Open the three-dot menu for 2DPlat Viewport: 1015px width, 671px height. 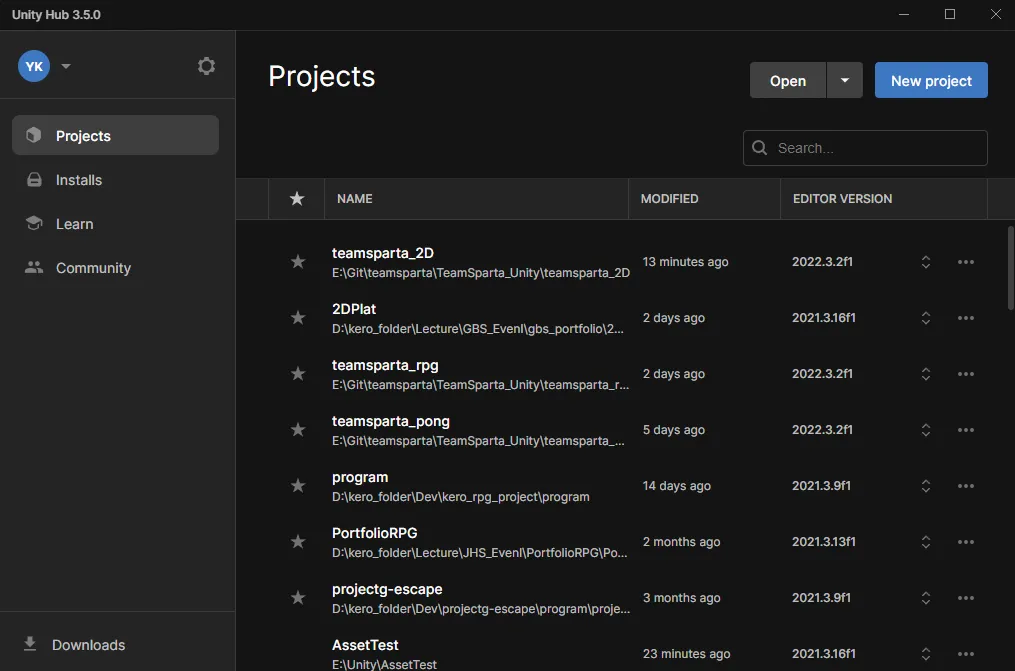pos(966,318)
